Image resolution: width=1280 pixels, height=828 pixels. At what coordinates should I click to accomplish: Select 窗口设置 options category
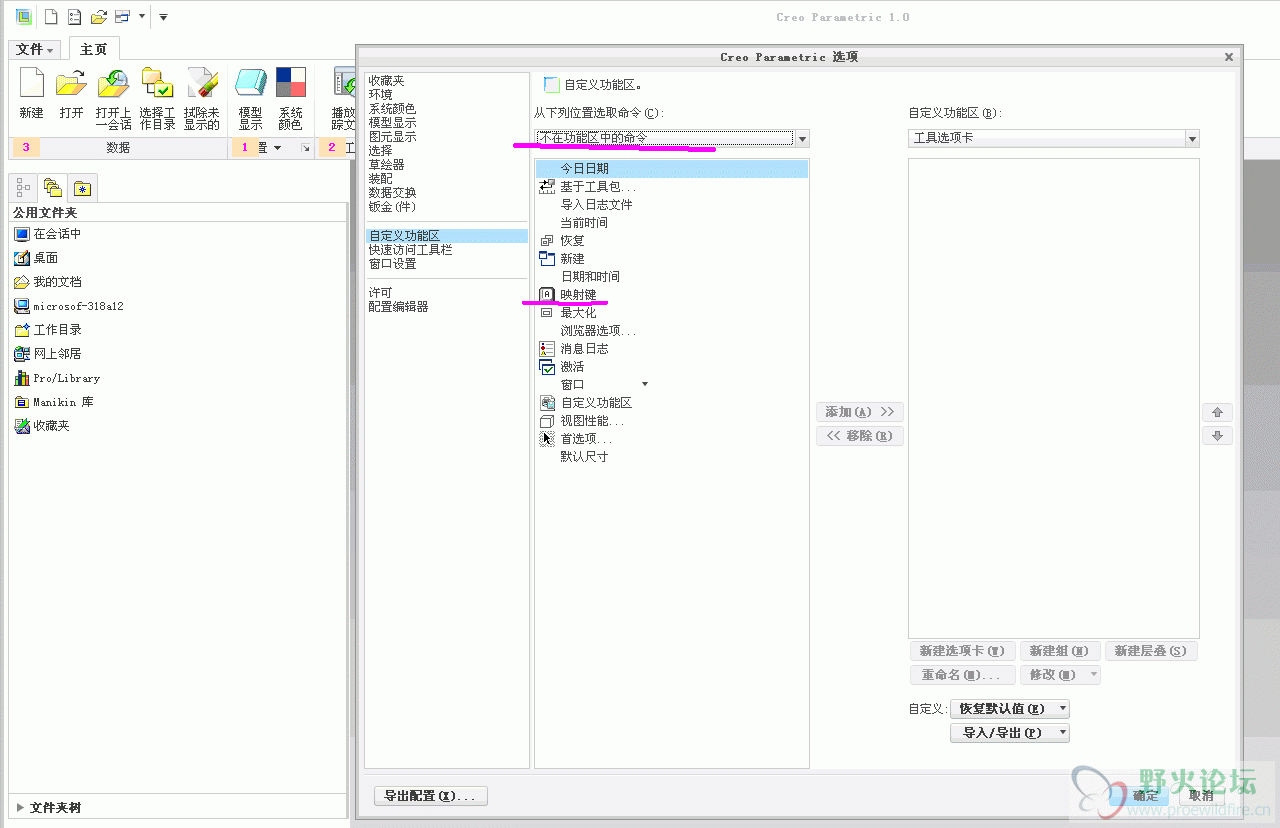392,264
